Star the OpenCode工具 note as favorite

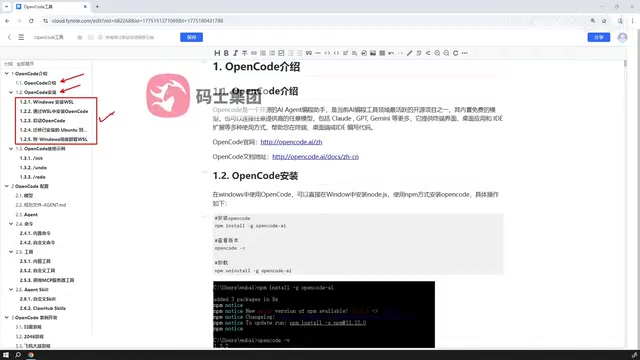coord(80,37)
